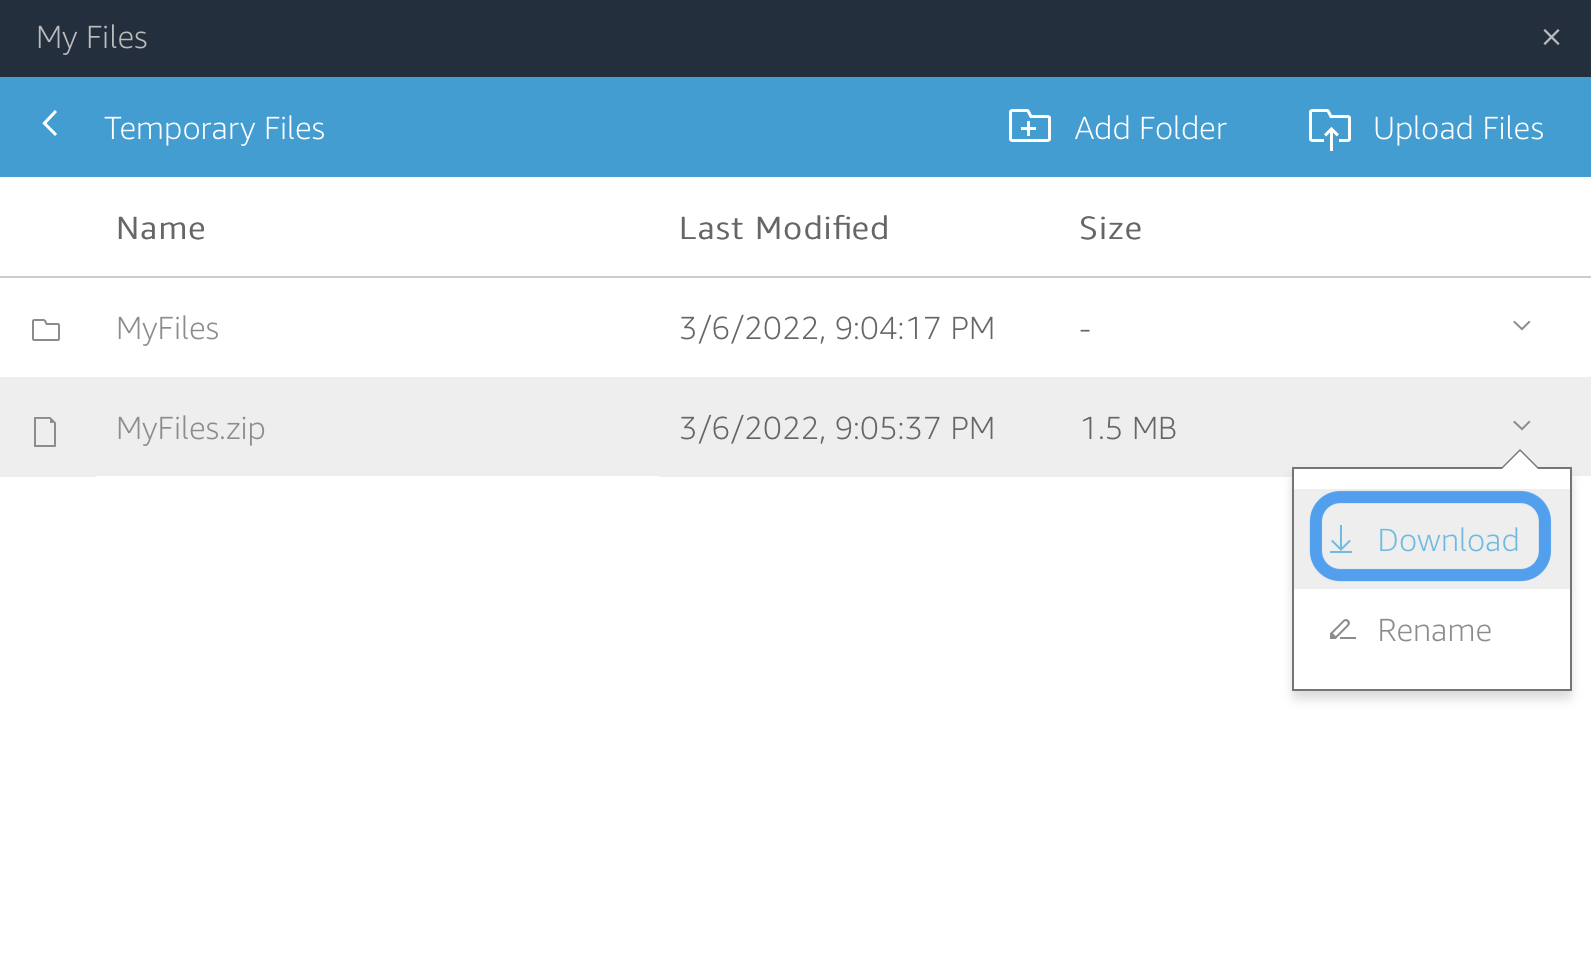This screenshot has width=1591, height=976.
Task: Click the Size column header
Action: point(1110,228)
